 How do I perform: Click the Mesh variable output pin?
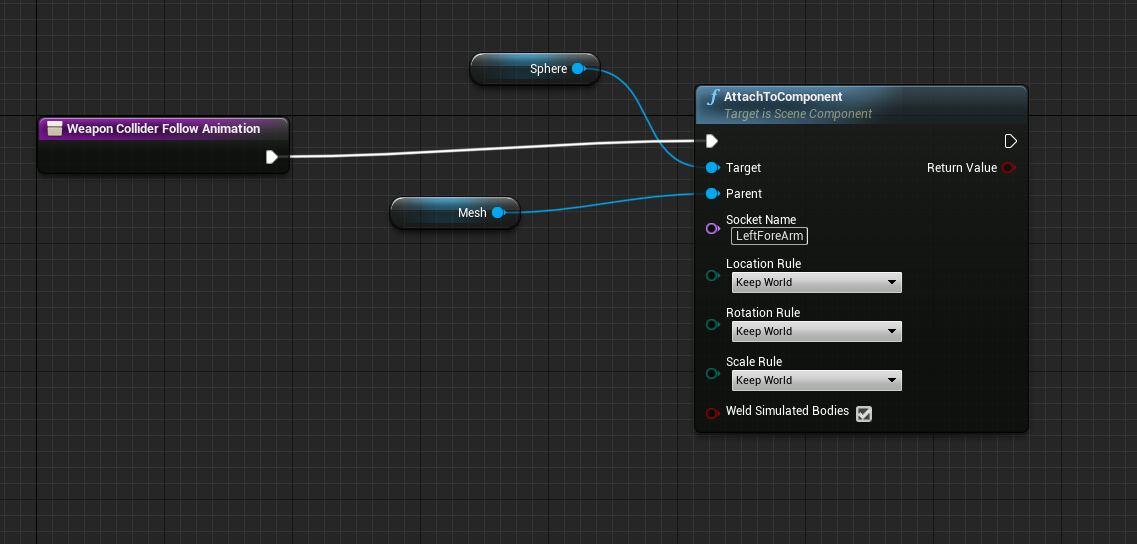(x=497, y=212)
